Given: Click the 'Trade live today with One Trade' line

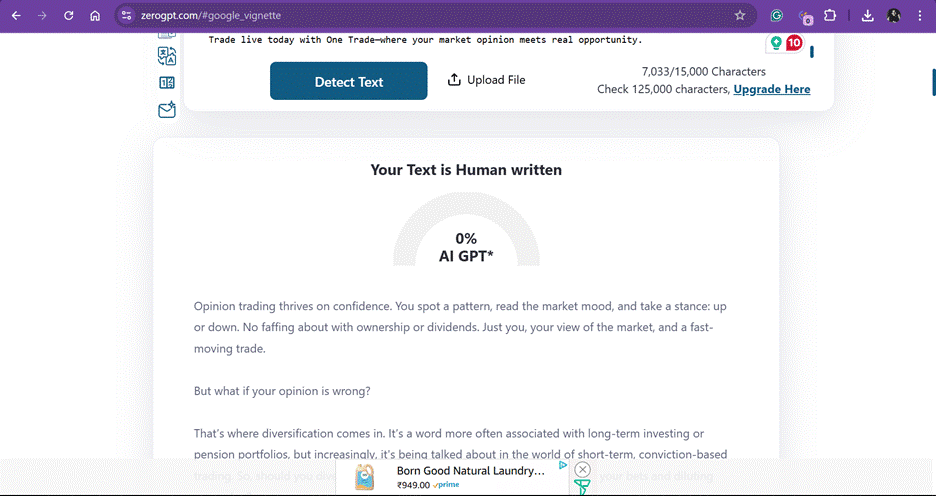Looking at the screenshot, I should tap(426, 40).
